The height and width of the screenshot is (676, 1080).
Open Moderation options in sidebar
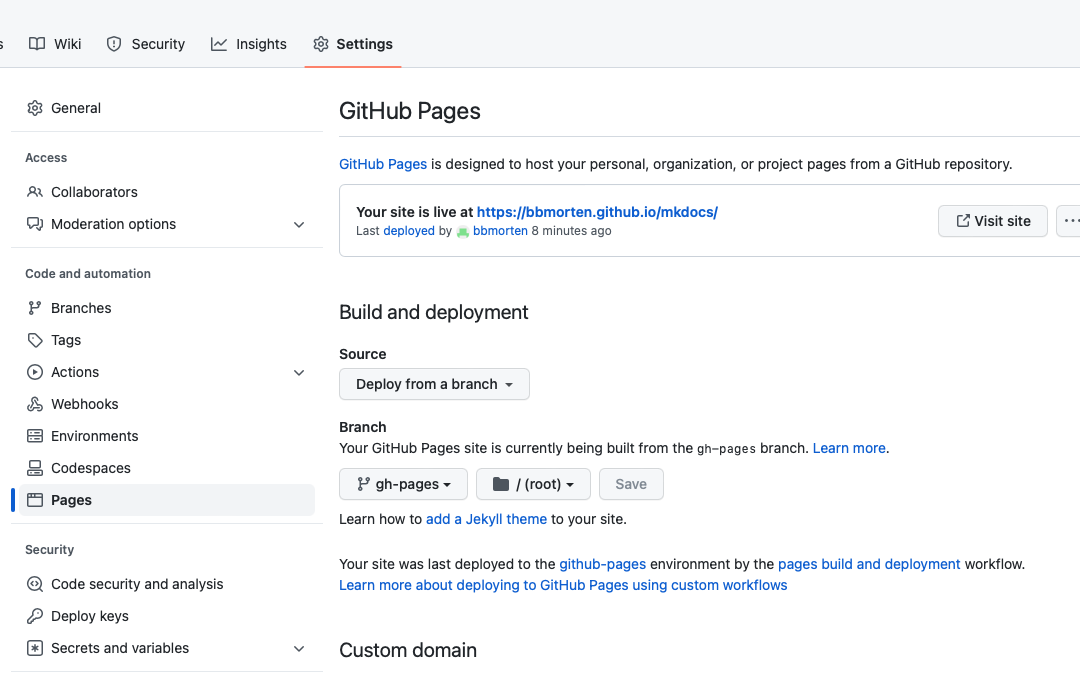pos(167,224)
